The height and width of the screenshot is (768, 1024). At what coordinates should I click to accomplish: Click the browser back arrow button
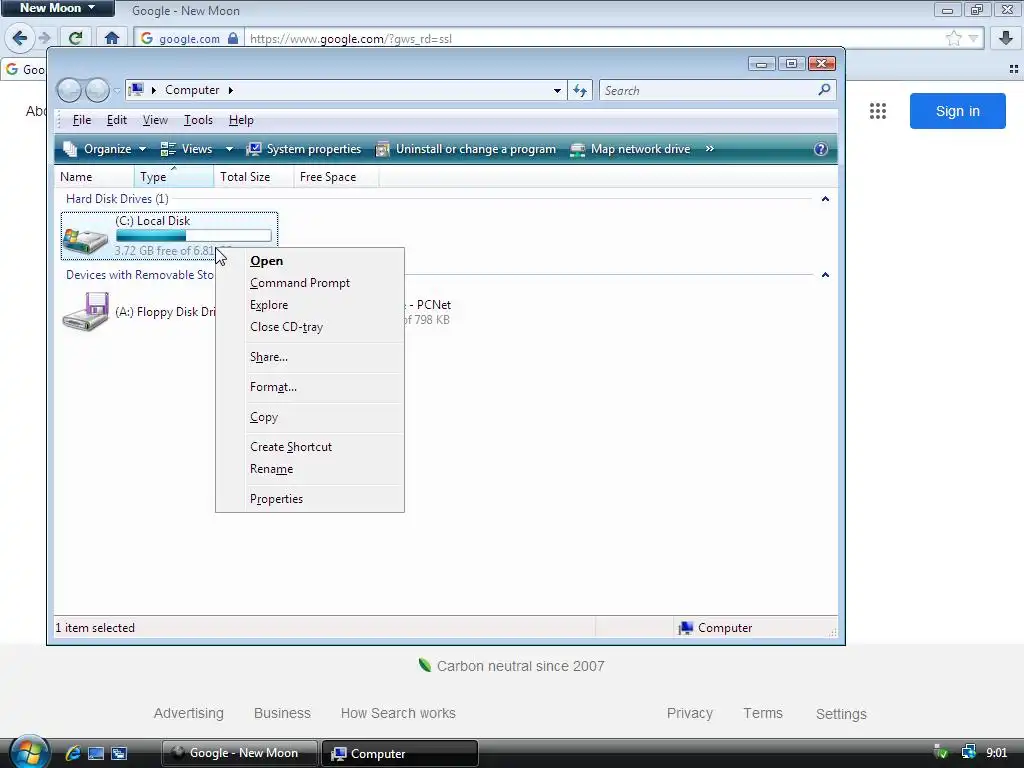click(19, 38)
